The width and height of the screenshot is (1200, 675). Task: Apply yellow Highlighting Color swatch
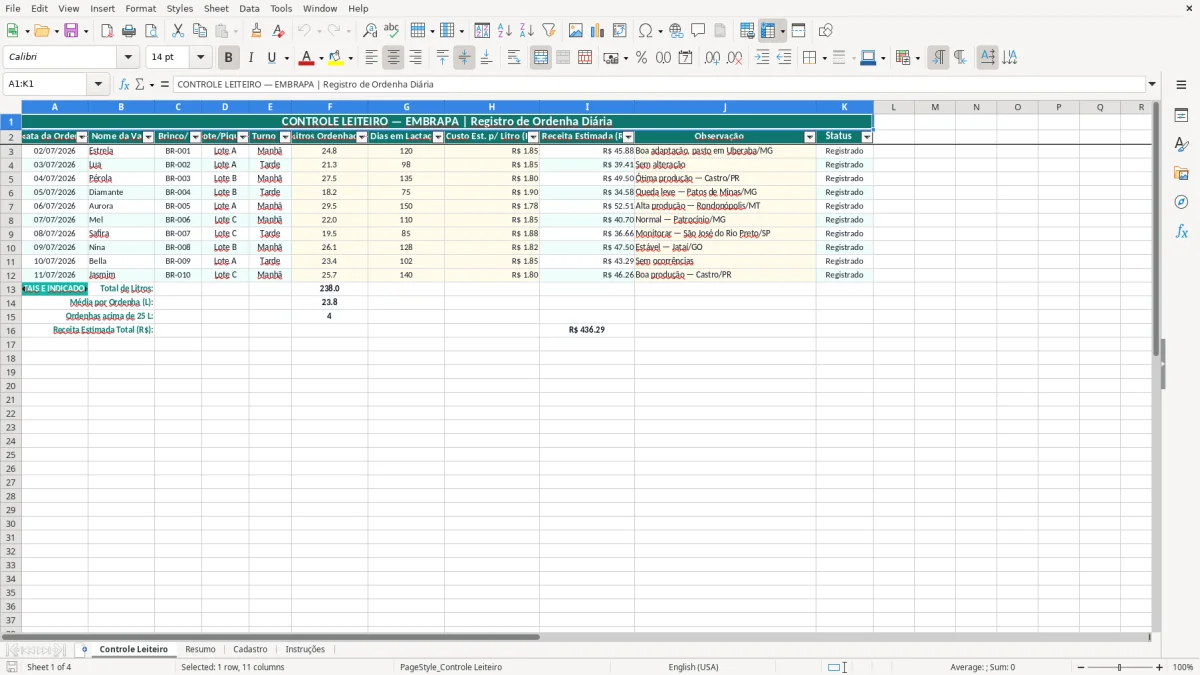click(336, 58)
